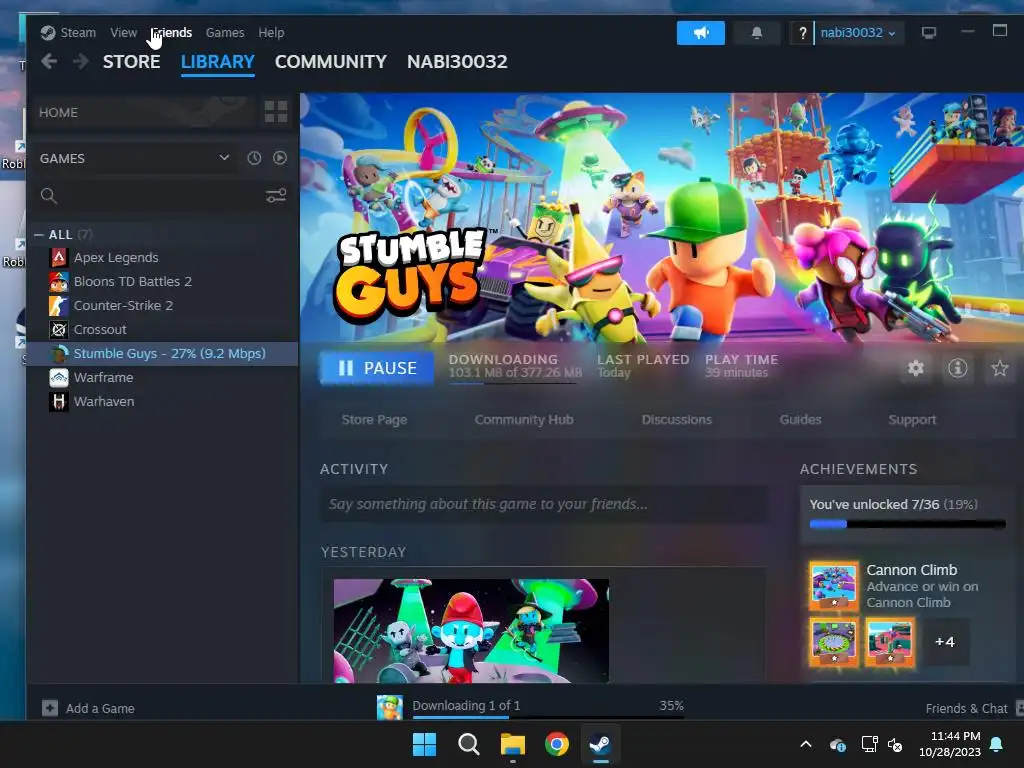1024x768 pixels.
Task: Expand the GAMES filter dropdown
Action: (224, 158)
